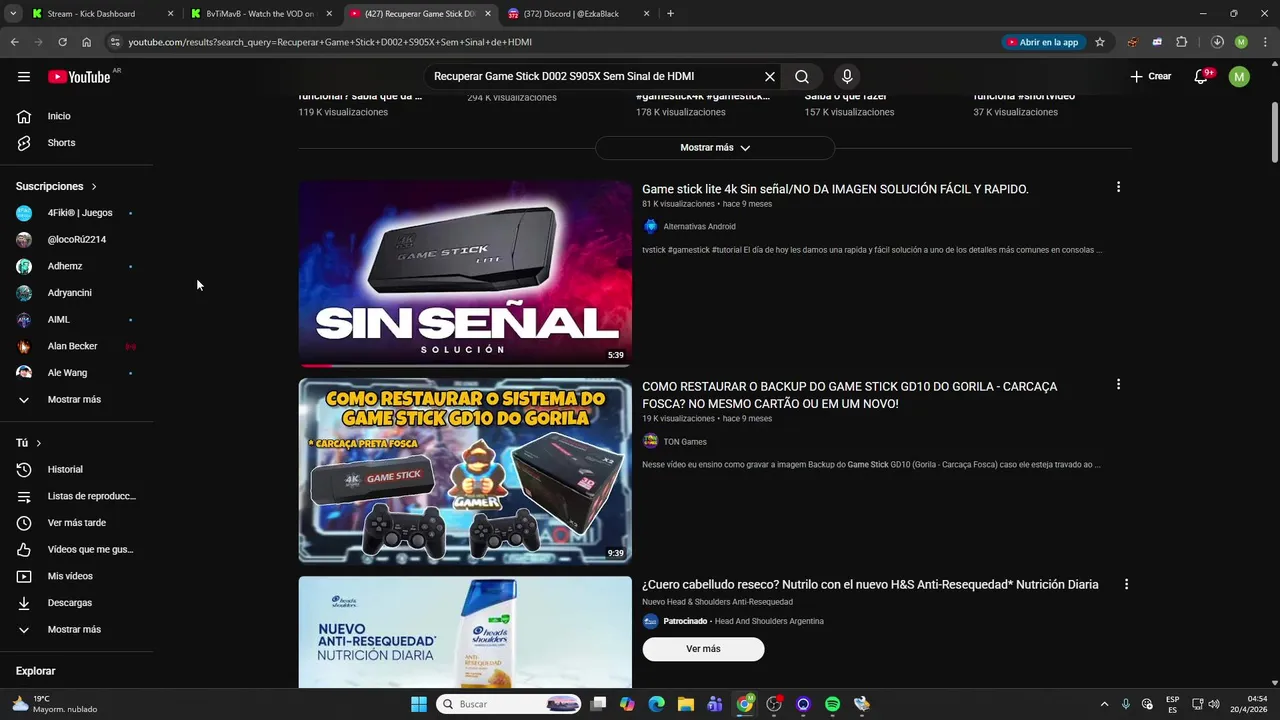Open the Alternativas Android channel
Screen dimensions: 1280x720
click(x=699, y=227)
